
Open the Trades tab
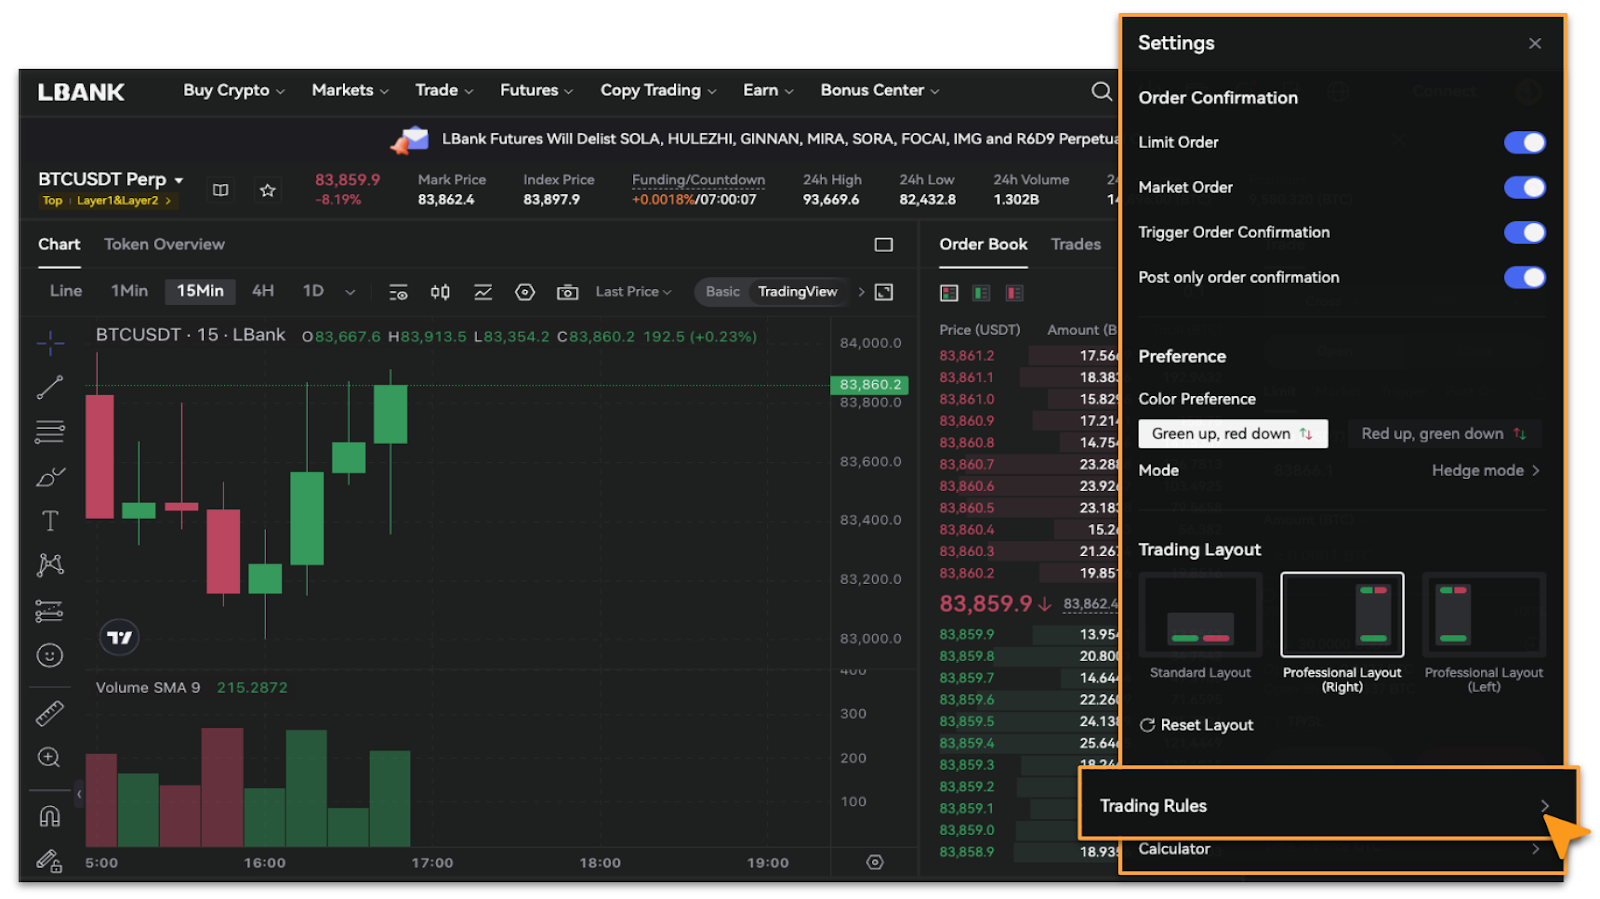(1075, 245)
